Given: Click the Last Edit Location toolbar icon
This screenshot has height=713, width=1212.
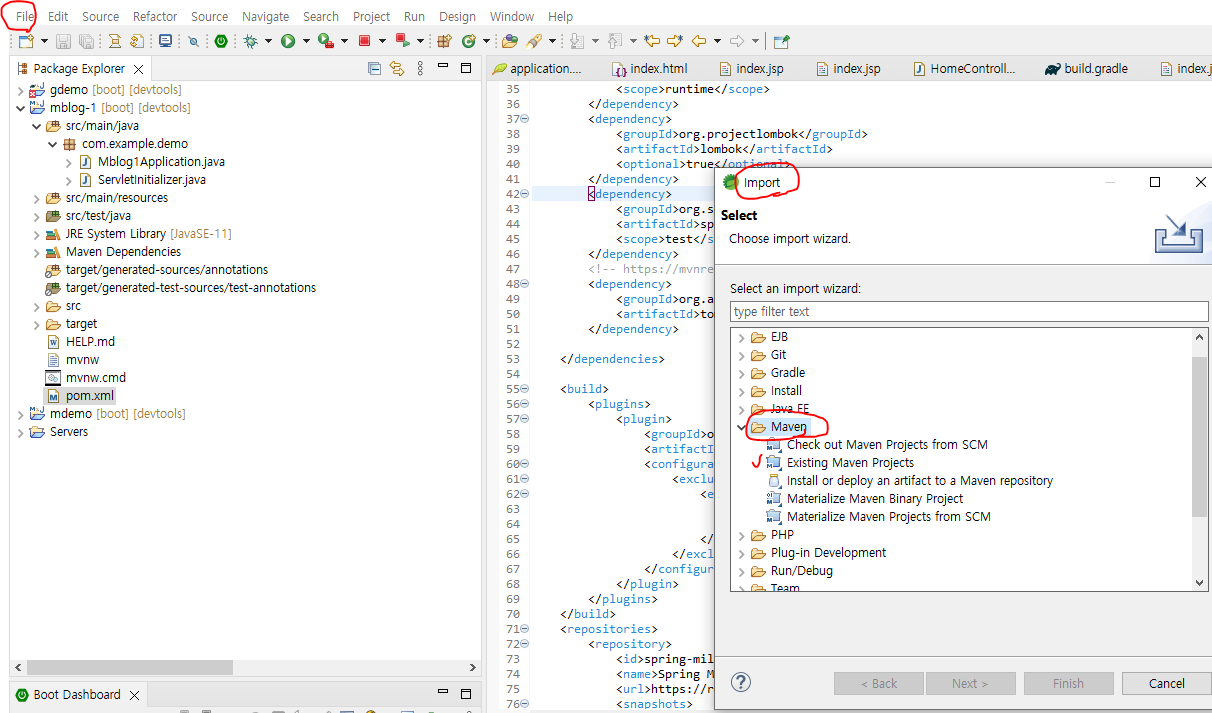Looking at the screenshot, I should point(652,41).
